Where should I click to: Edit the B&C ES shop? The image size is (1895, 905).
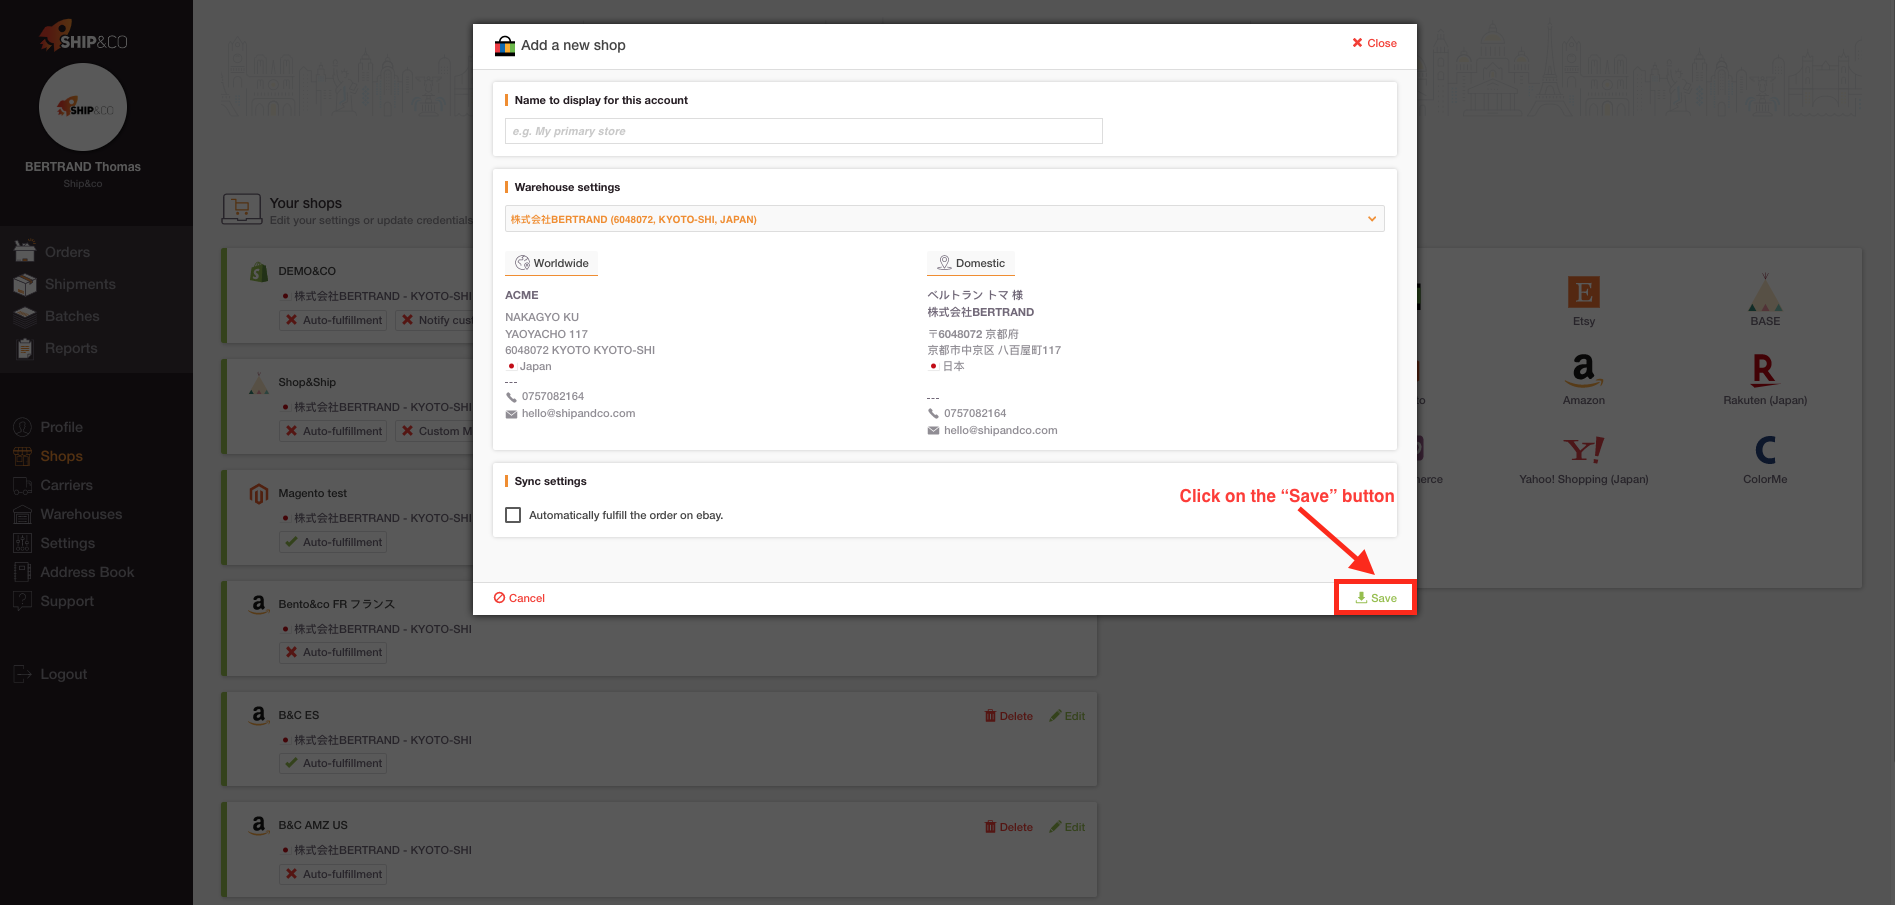pyautogui.click(x=1067, y=716)
